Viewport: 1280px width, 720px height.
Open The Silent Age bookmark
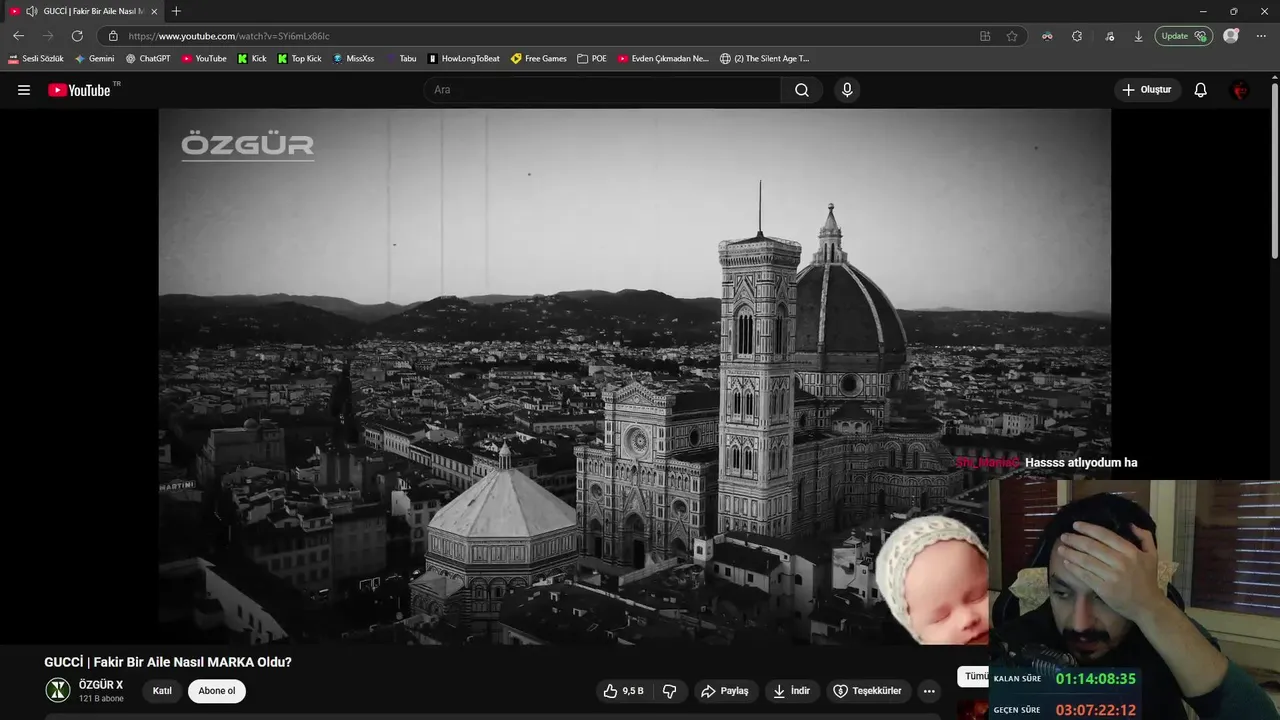(x=765, y=59)
